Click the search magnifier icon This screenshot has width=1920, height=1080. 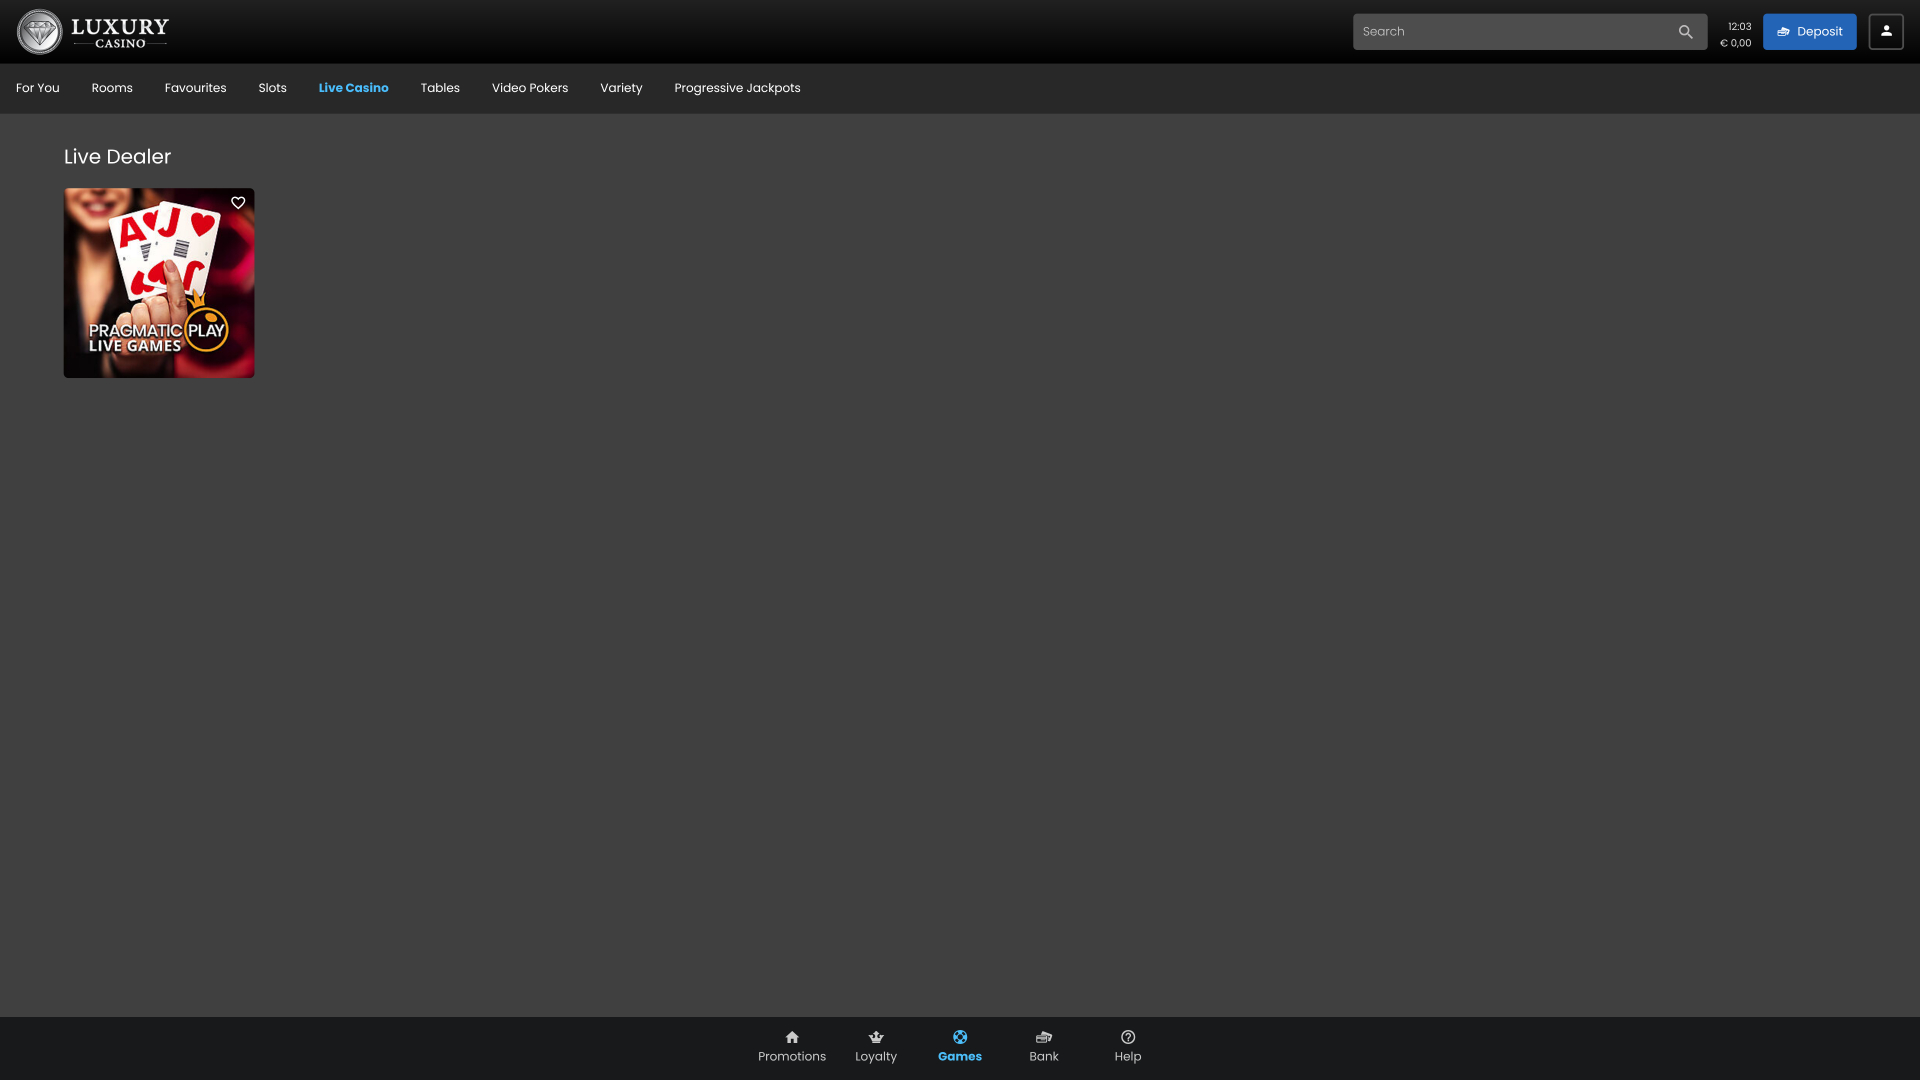1685,32
